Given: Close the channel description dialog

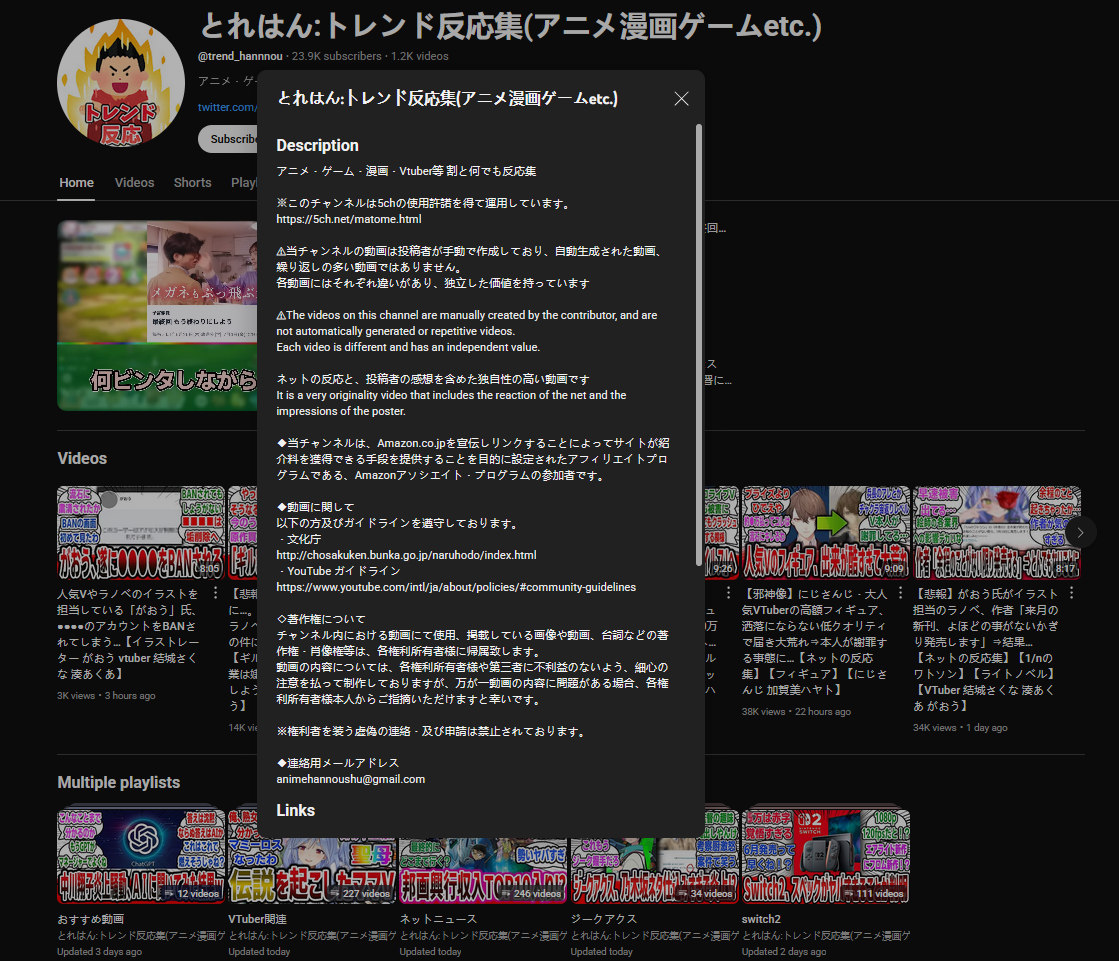Looking at the screenshot, I should click(x=682, y=99).
